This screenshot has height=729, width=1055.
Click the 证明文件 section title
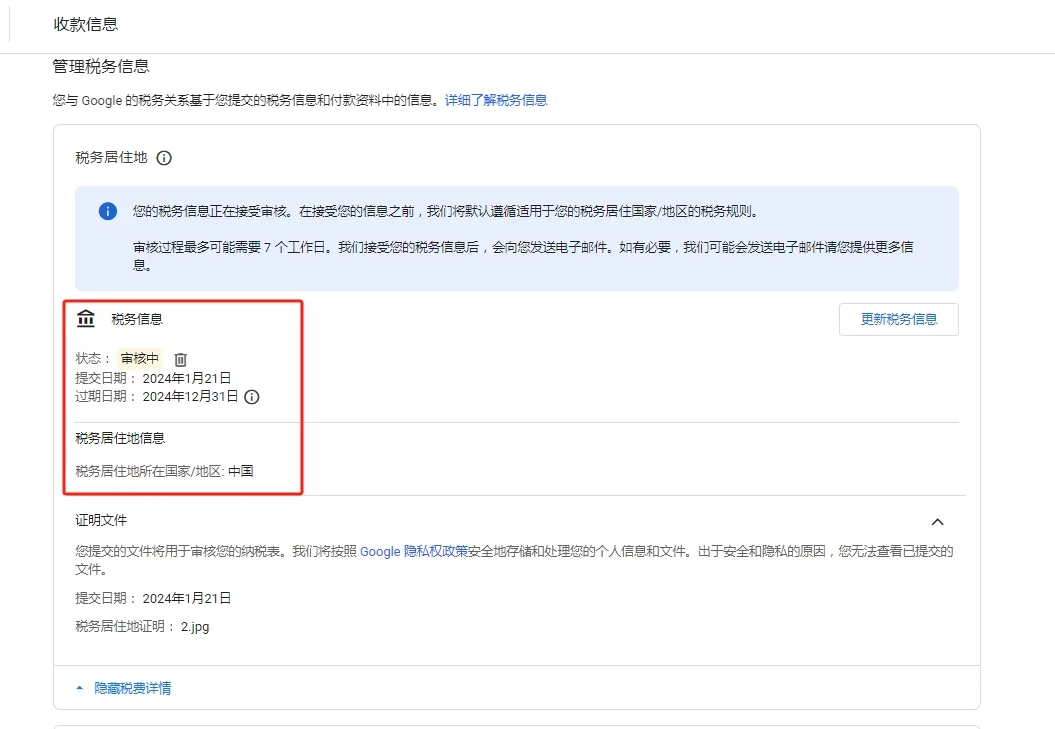pyautogui.click(x=101, y=520)
